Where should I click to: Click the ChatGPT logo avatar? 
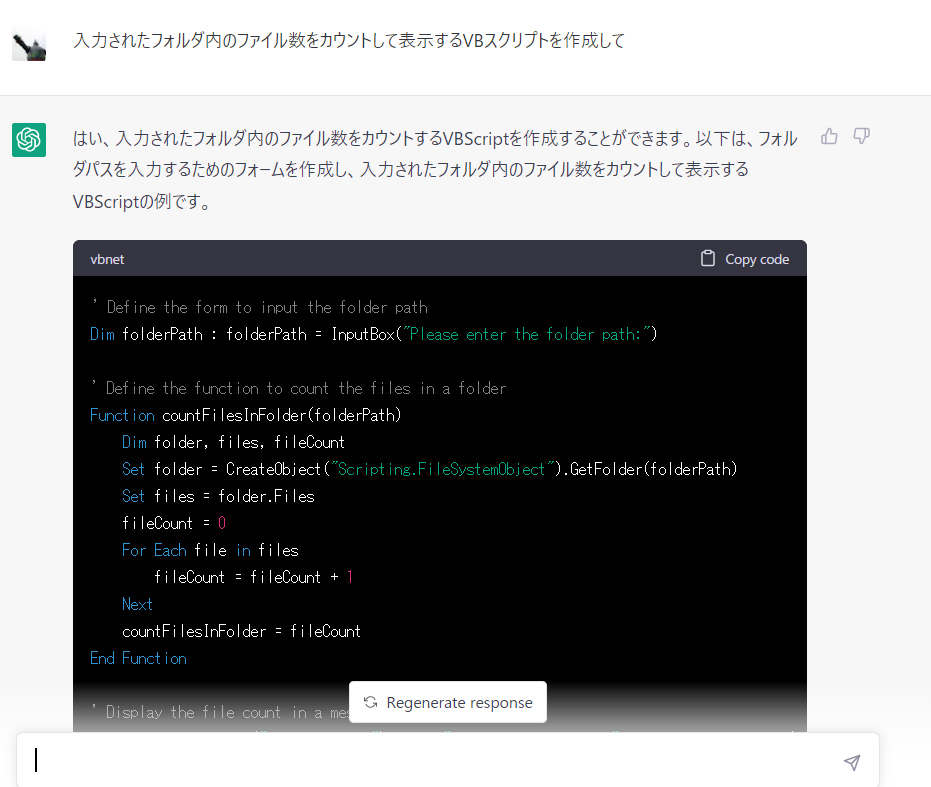pos(29,140)
